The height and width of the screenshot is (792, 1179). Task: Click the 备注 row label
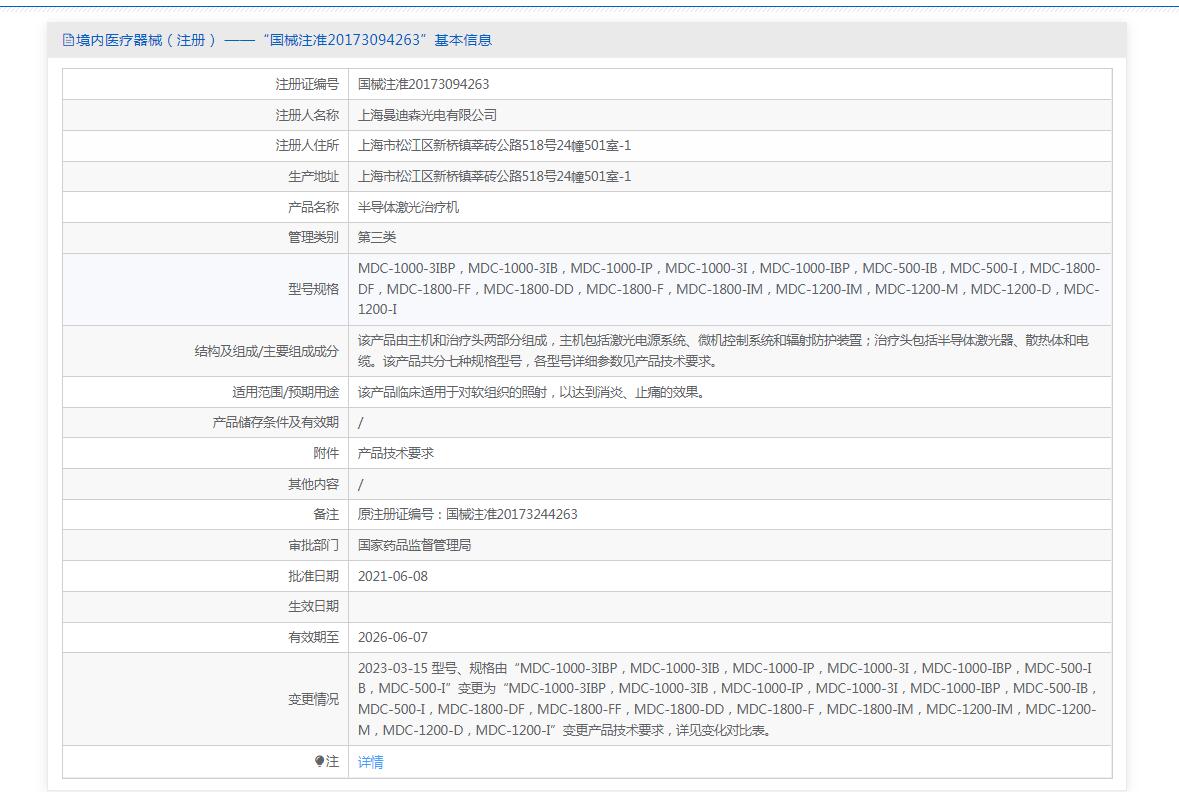(326, 514)
